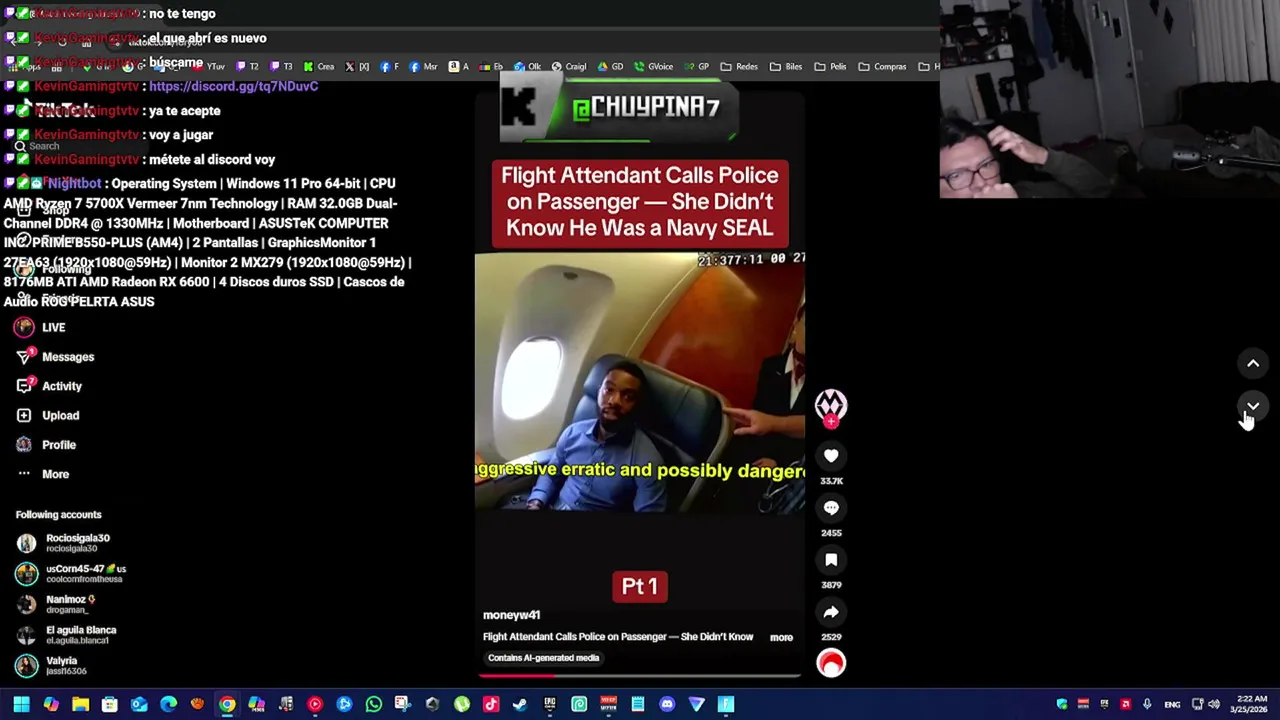The height and width of the screenshot is (720, 1280).
Task: Share the video using the arrow icon
Action: (831, 612)
